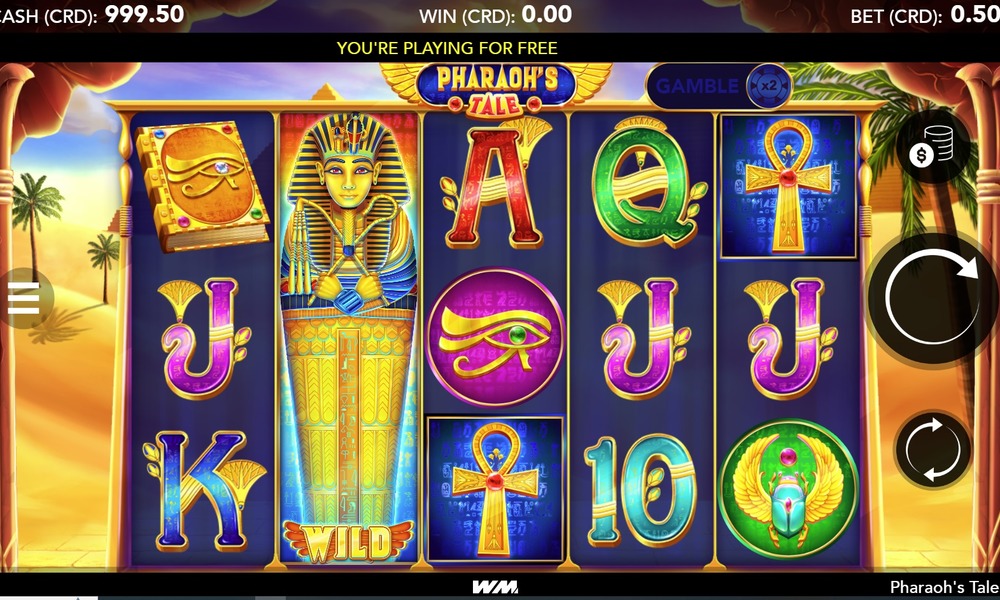Open the hamburger menu
Screen dimensions: 1000x600
pos(24,298)
